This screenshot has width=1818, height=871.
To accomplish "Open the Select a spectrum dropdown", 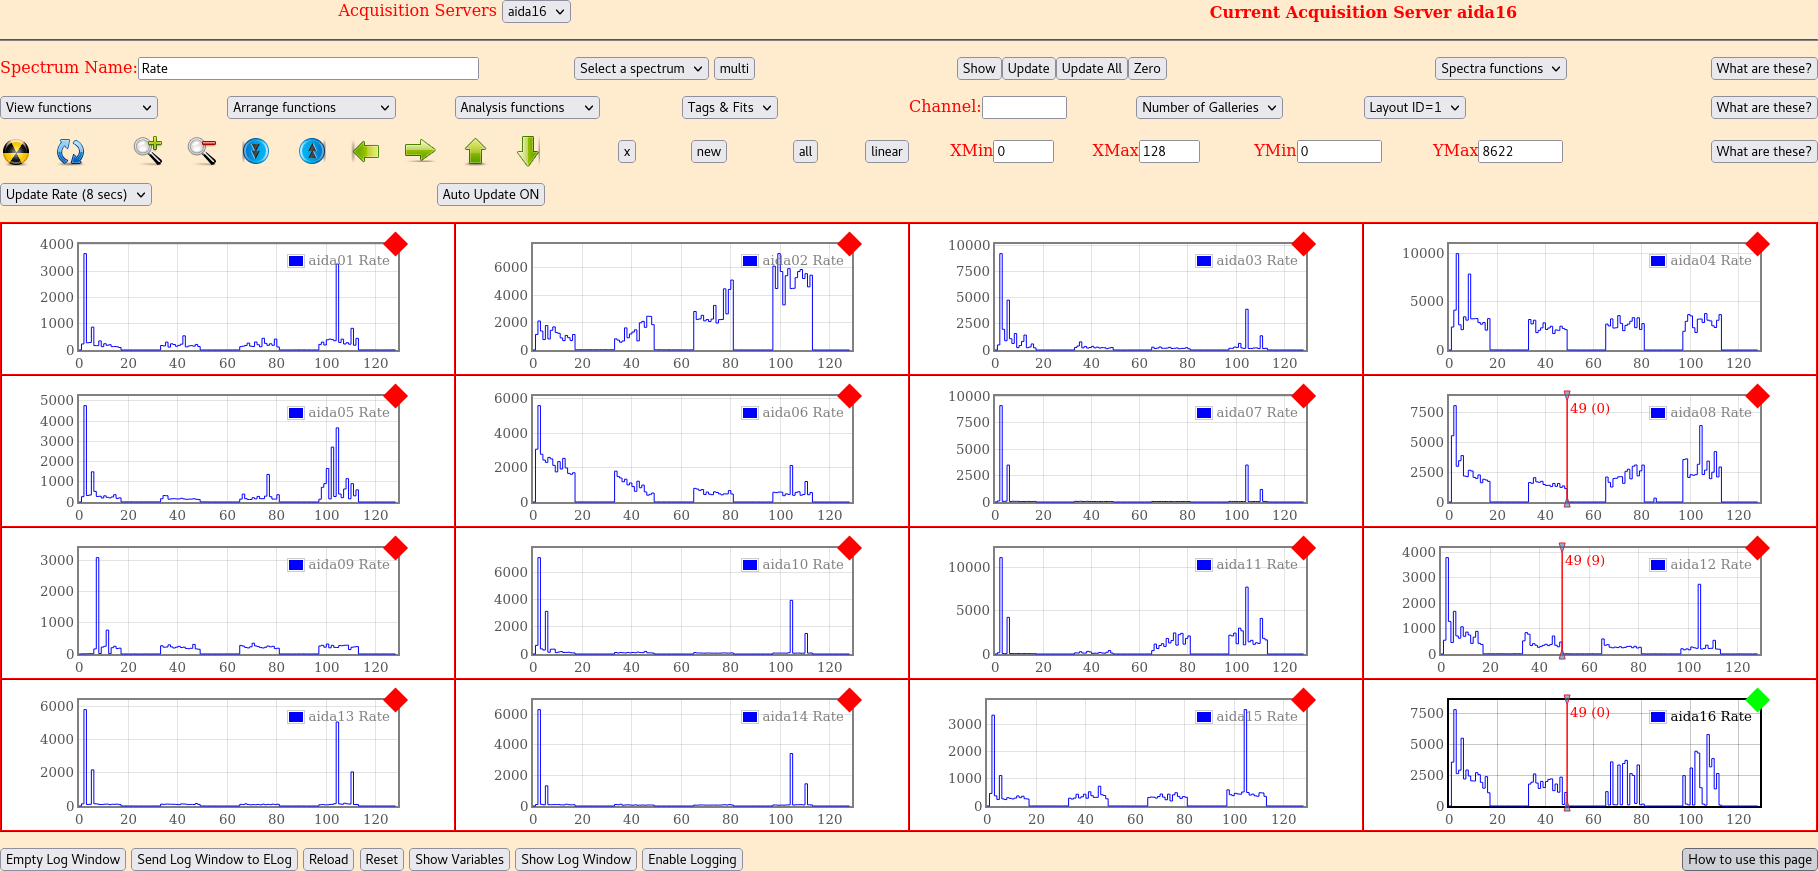I will pyautogui.click(x=641, y=68).
